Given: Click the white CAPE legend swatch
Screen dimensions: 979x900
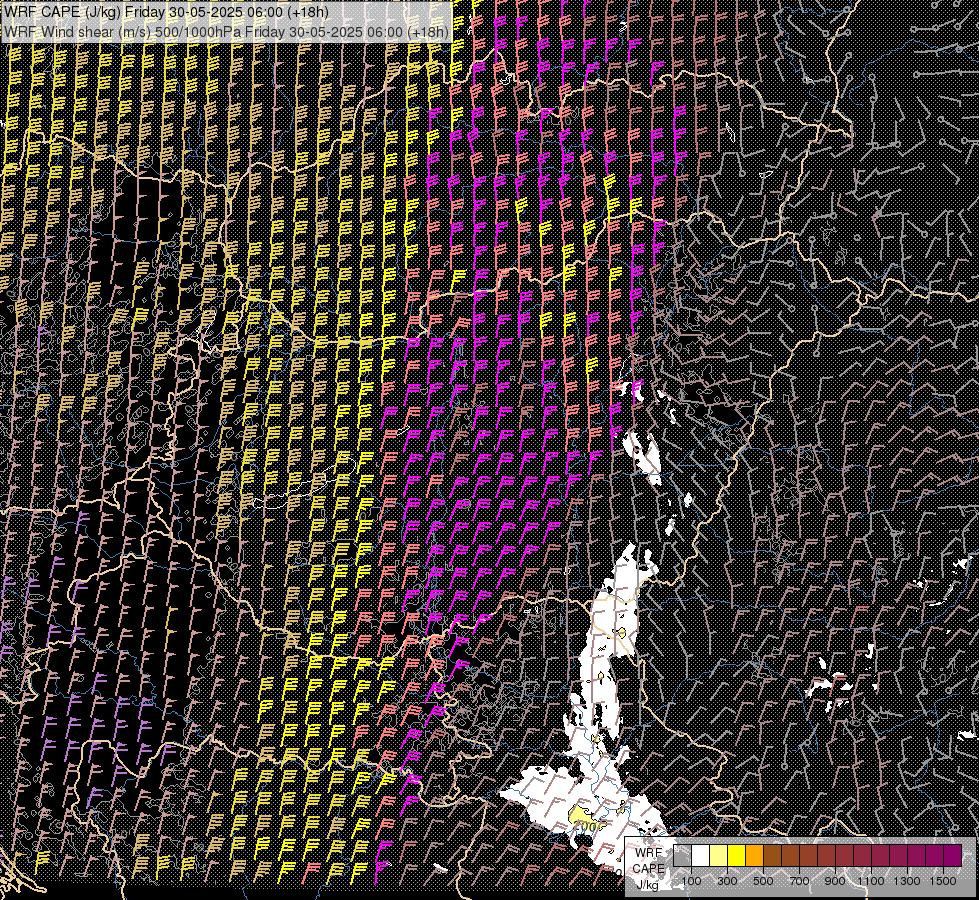Looking at the screenshot, I should (x=701, y=855).
